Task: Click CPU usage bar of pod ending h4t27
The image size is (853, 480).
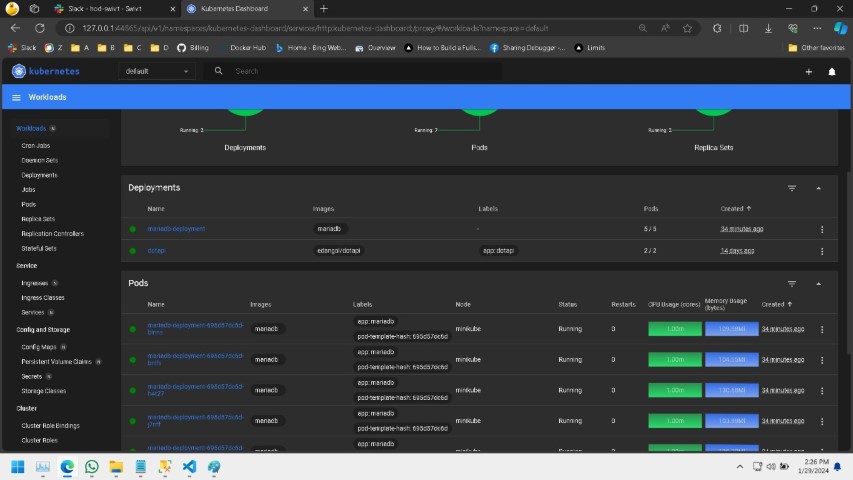Action: pyautogui.click(x=675, y=390)
